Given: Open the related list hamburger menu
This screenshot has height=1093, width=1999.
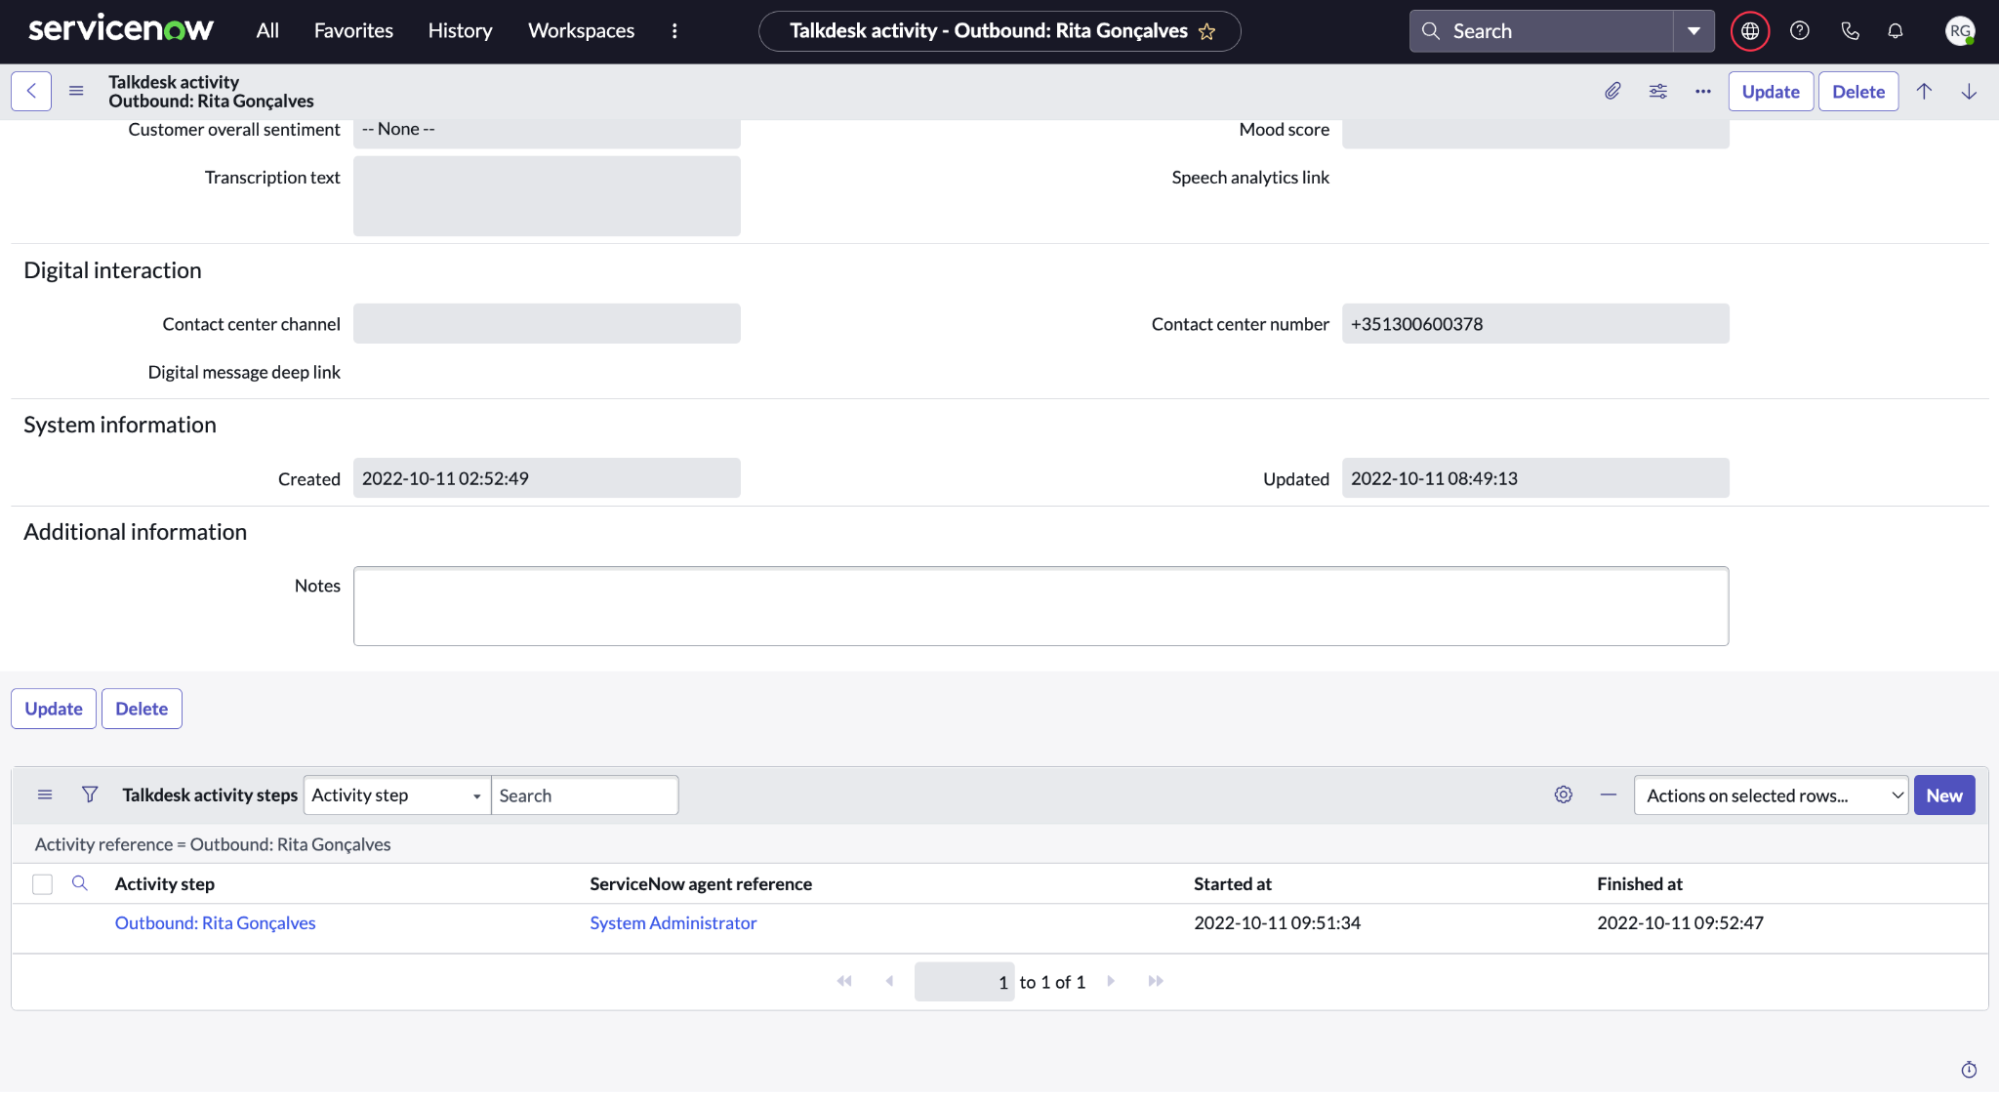Looking at the screenshot, I should pyautogui.click(x=45, y=795).
